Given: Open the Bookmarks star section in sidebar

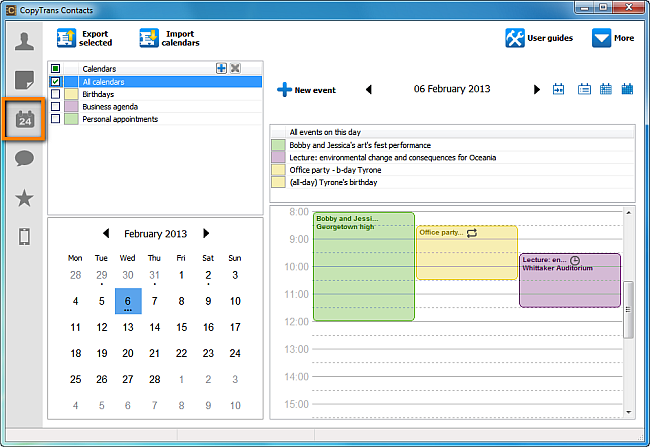Looking at the screenshot, I should pos(24,198).
